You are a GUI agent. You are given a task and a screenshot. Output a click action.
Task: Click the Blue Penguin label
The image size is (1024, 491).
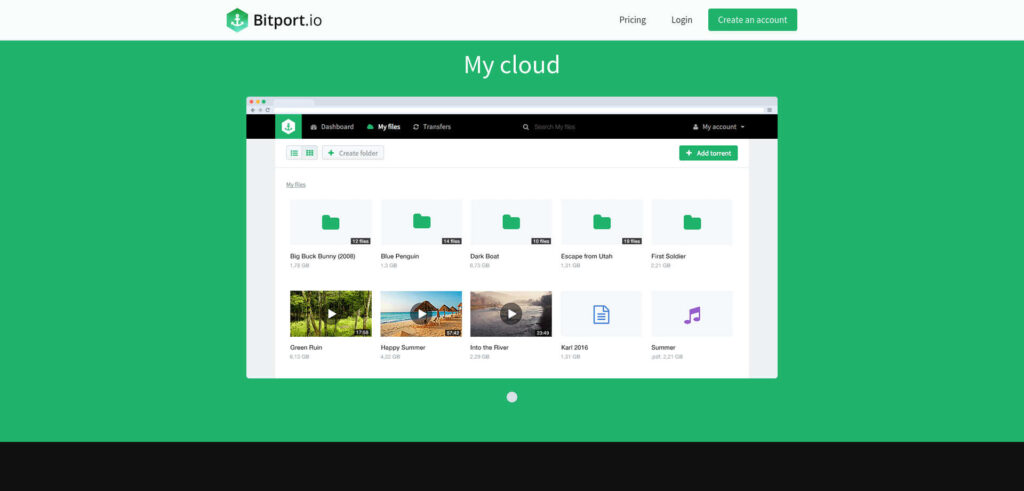click(400, 257)
